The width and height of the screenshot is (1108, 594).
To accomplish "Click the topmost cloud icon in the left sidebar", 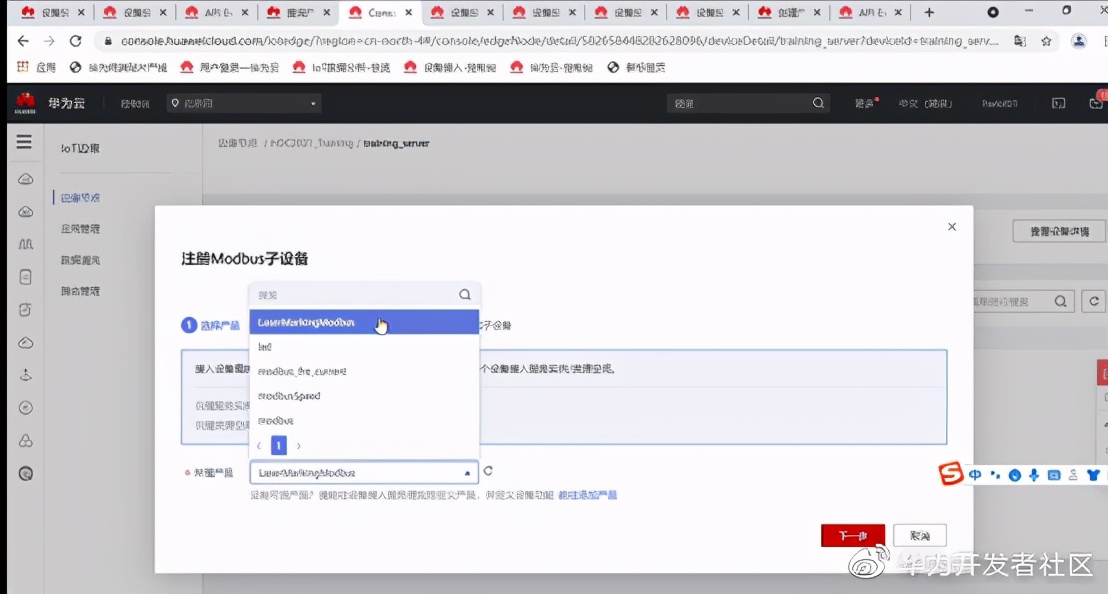I will [24, 178].
